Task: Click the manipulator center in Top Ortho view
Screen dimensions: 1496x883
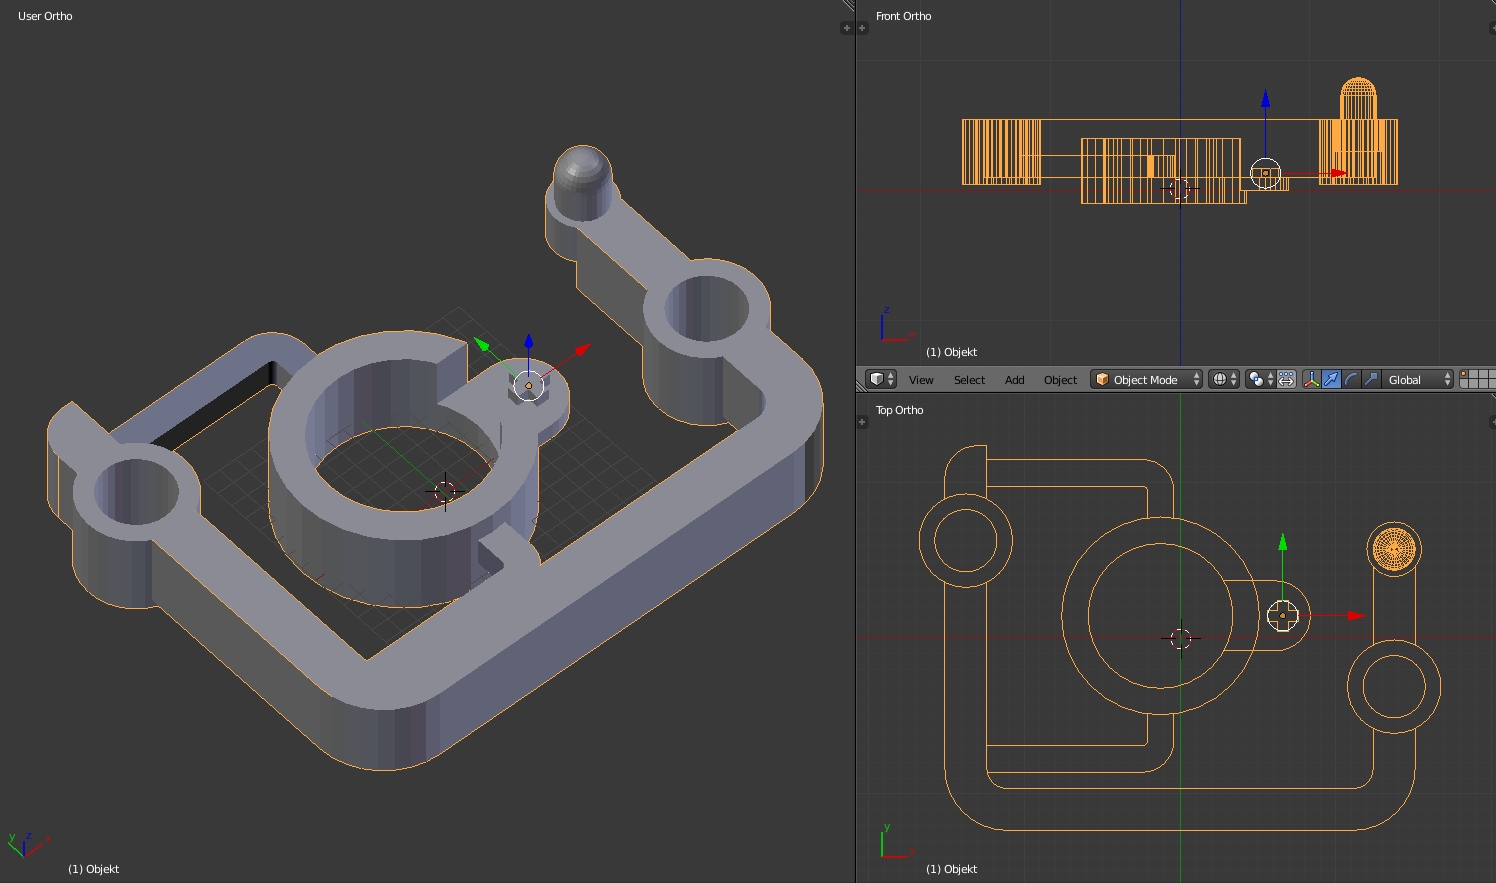Action: (1283, 616)
